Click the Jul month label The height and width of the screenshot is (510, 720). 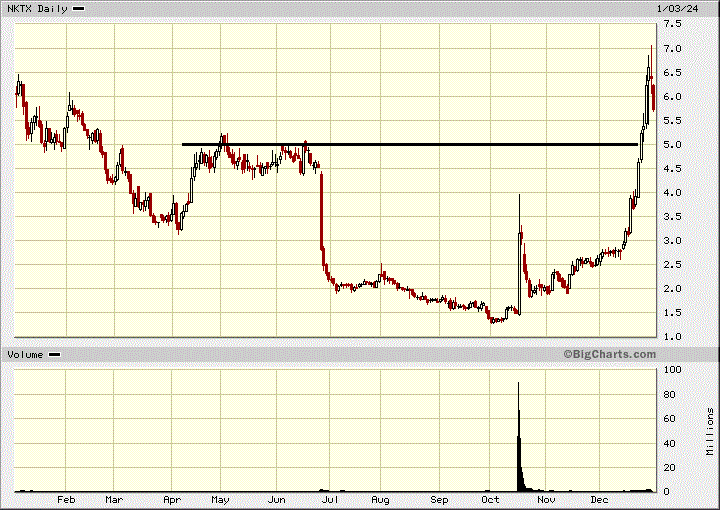[330, 499]
